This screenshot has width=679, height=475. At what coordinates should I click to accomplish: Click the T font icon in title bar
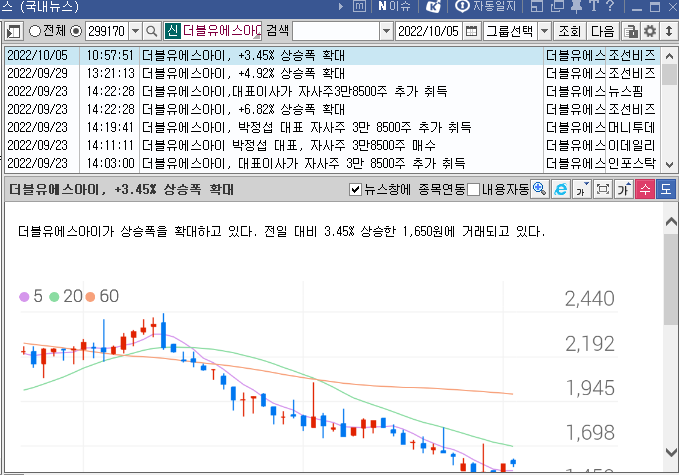pos(594,6)
